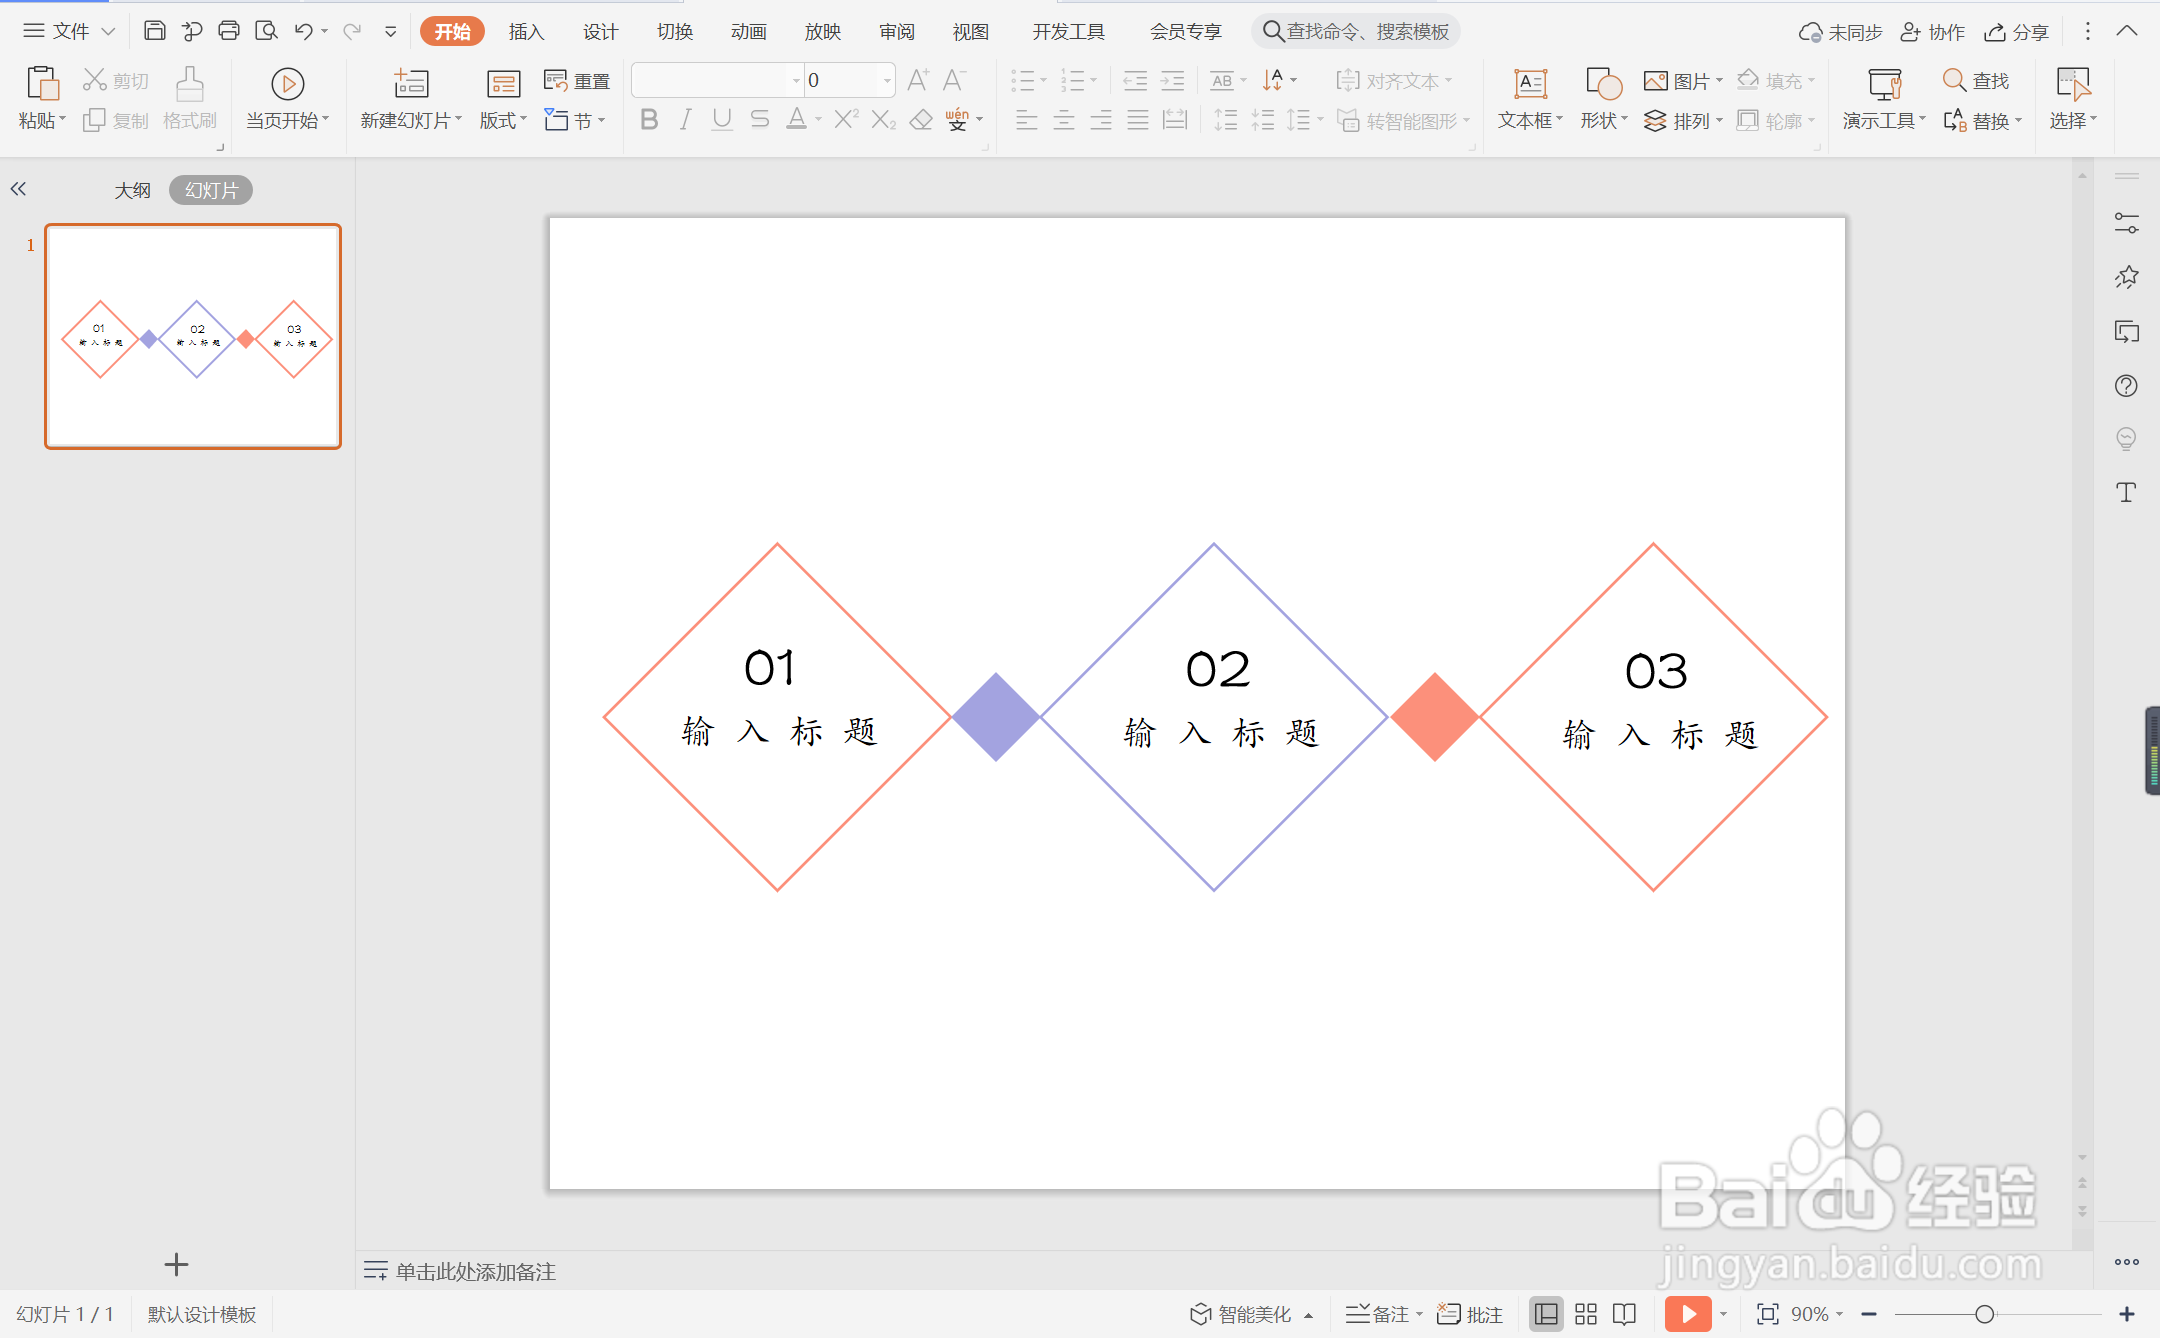Switch to slide sorter grid view
Screen dimensions: 2160x1338
point(1586,1314)
